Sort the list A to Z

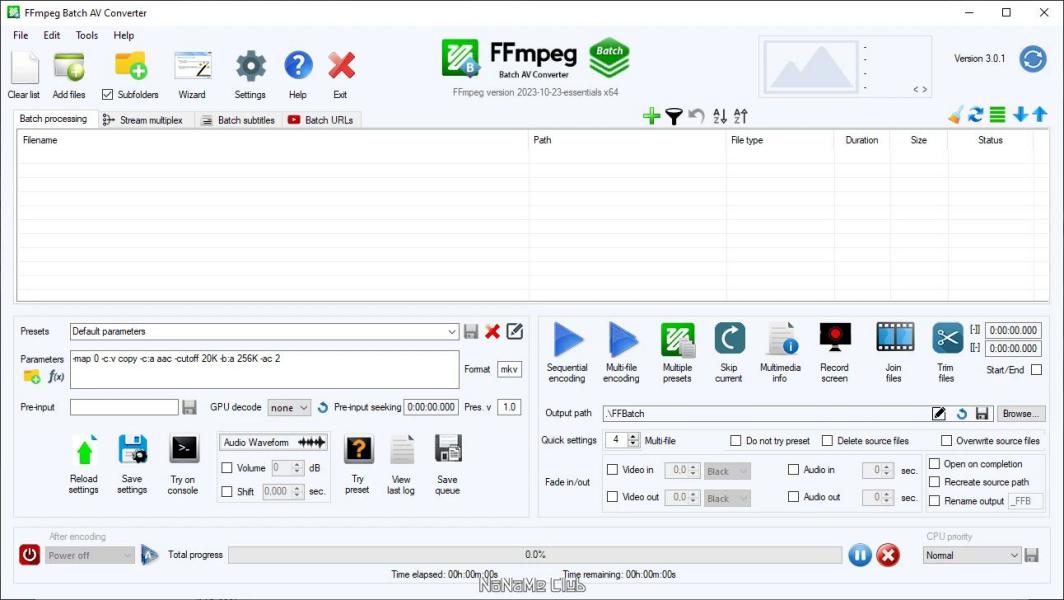pos(720,117)
